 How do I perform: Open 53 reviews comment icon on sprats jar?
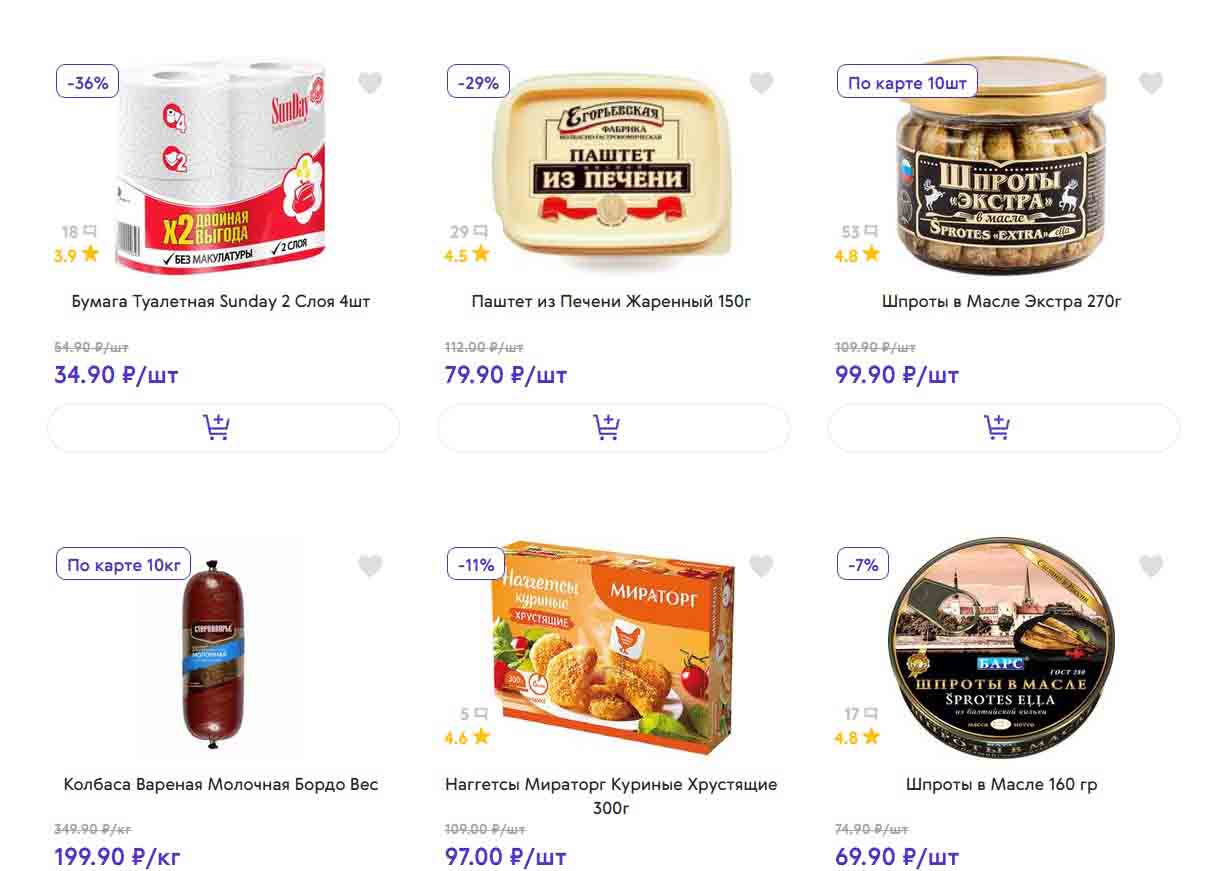coord(871,231)
